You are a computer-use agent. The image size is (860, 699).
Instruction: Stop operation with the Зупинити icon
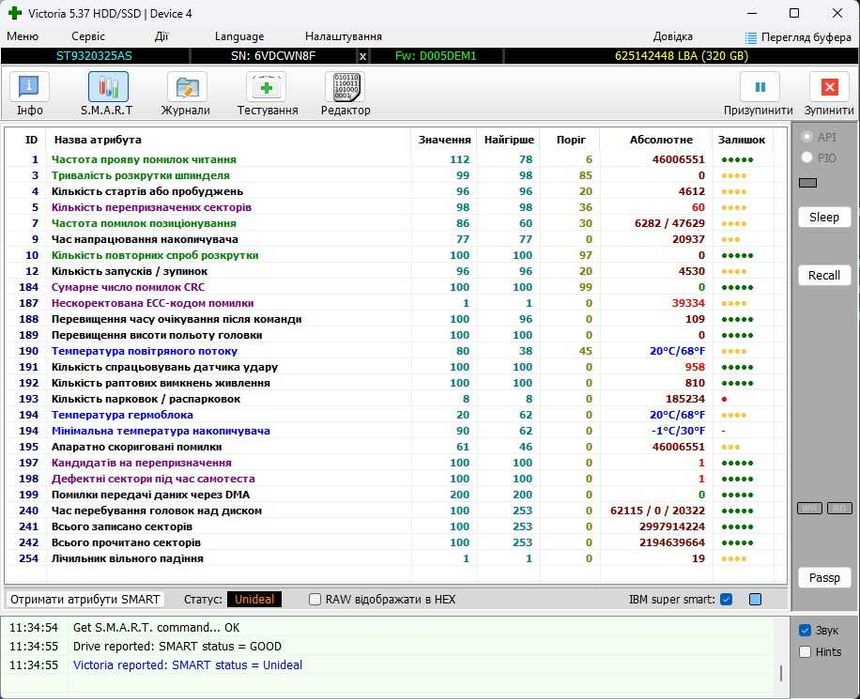click(x=829, y=94)
